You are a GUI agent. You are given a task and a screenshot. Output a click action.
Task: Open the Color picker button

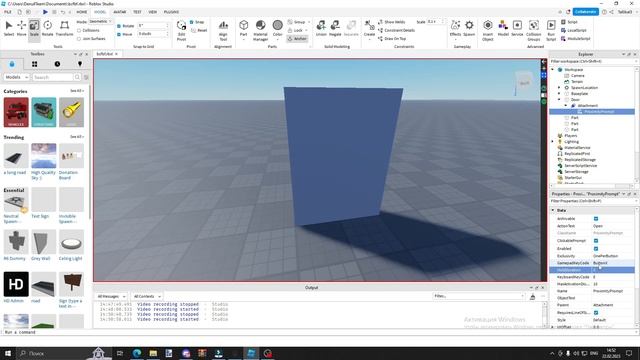click(x=278, y=28)
